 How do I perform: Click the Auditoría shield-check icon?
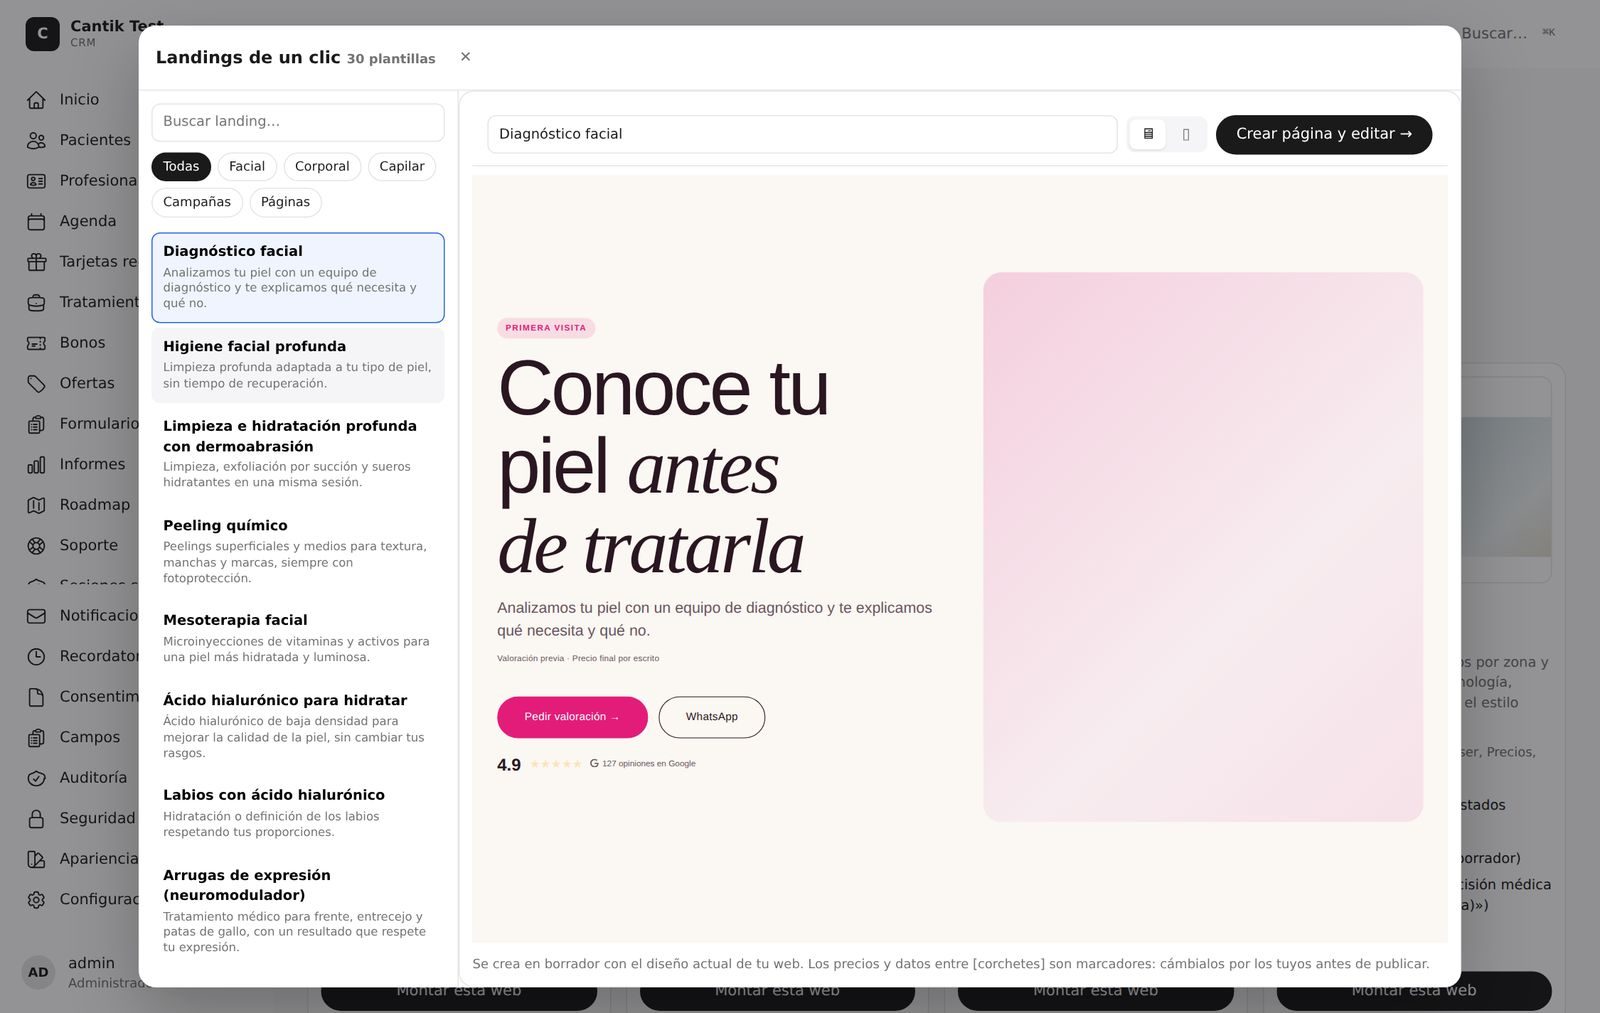pos(36,778)
